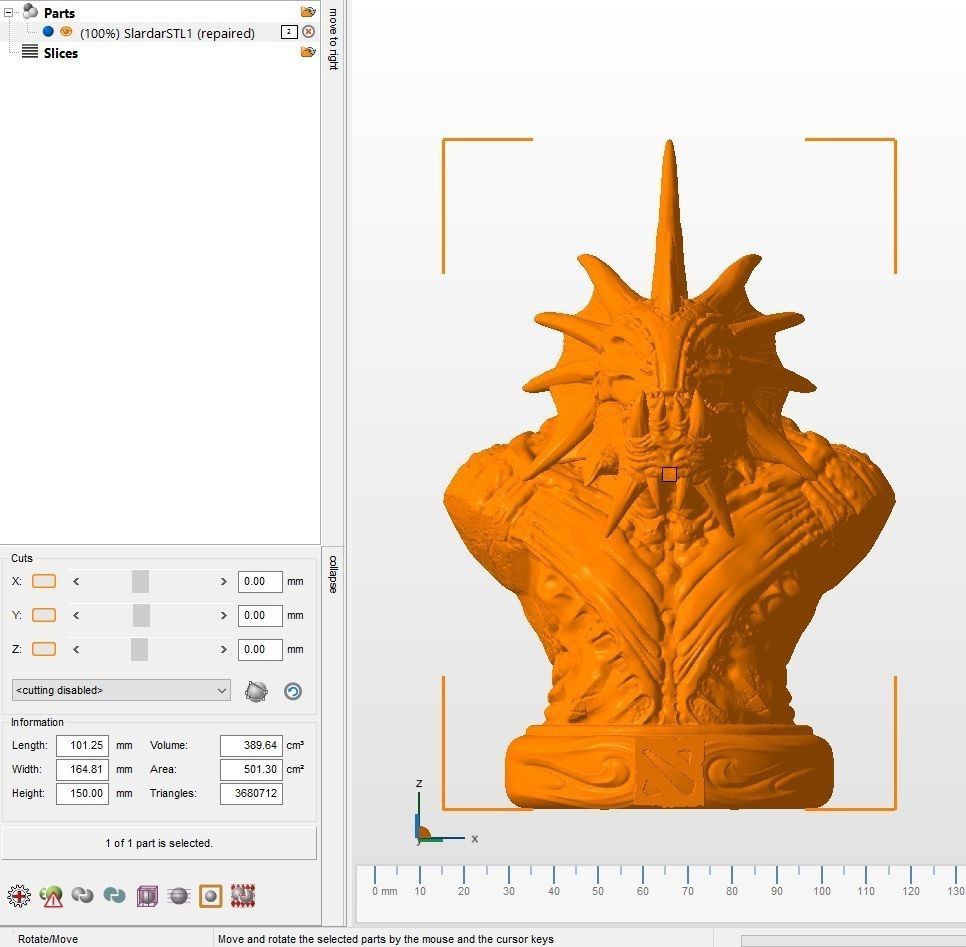Click the Volume field showing 389.64
Screen dimensions: 966x947
[251, 746]
